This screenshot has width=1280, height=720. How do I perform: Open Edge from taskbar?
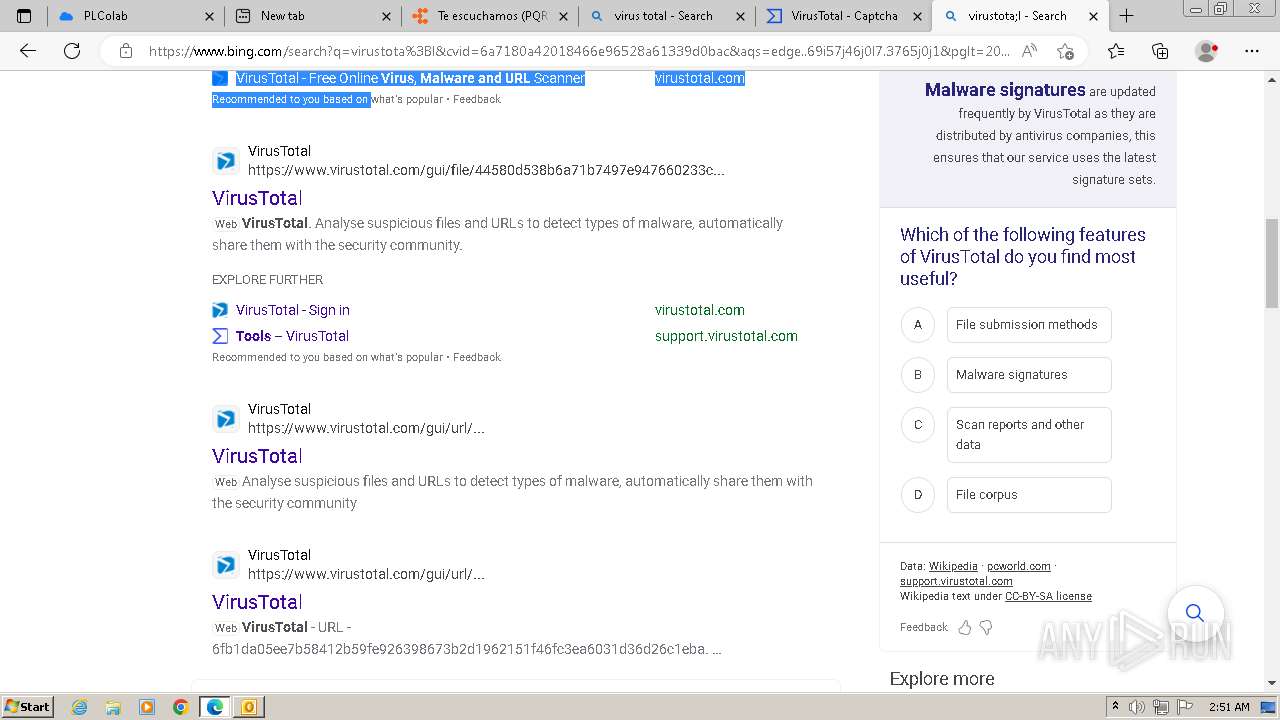(215, 707)
